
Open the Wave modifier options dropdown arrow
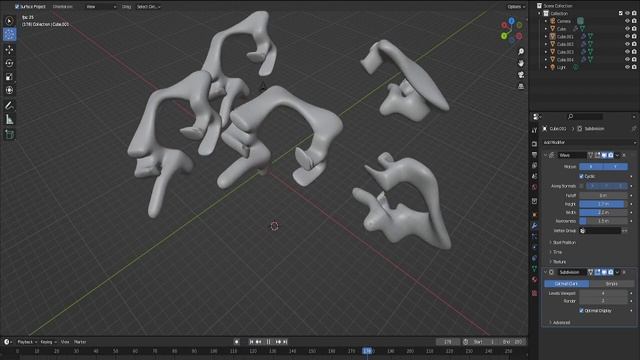click(x=617, y=156)
